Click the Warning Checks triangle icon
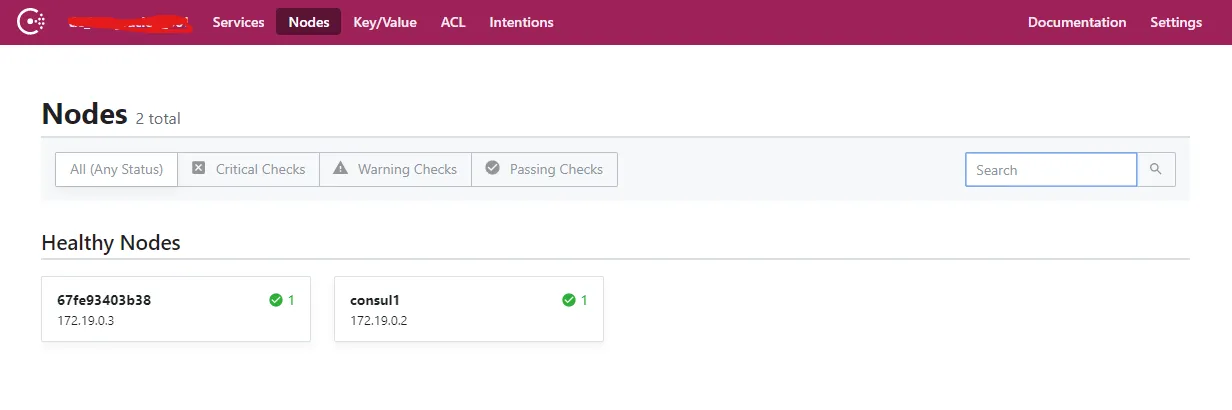This screenshot has height=410, width=1232. (x=340, y=168)
